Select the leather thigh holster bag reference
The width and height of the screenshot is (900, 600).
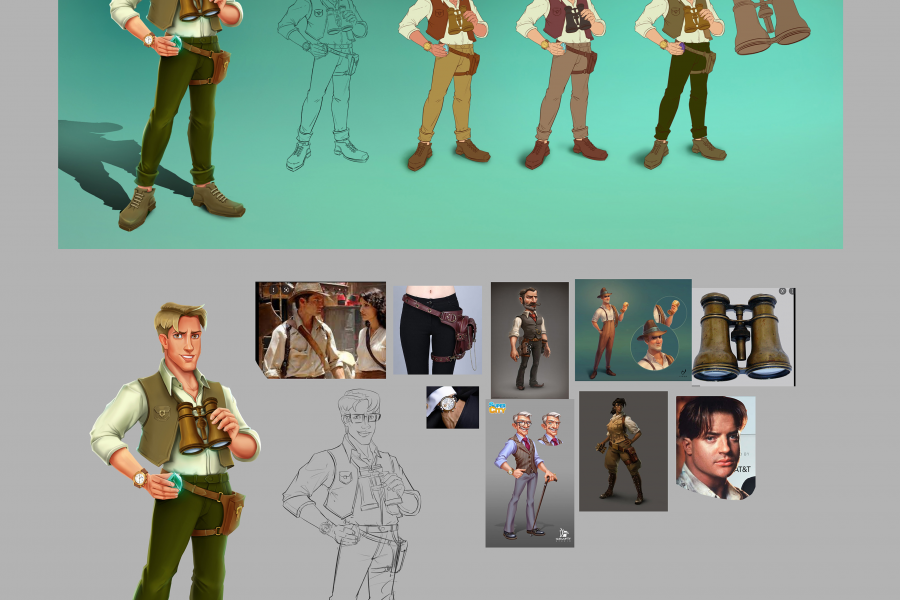click(437, 330)
